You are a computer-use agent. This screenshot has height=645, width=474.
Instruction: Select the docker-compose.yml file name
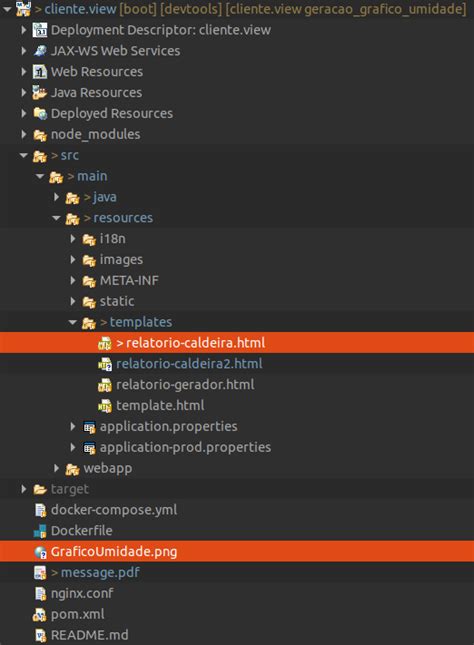point(114,510)
